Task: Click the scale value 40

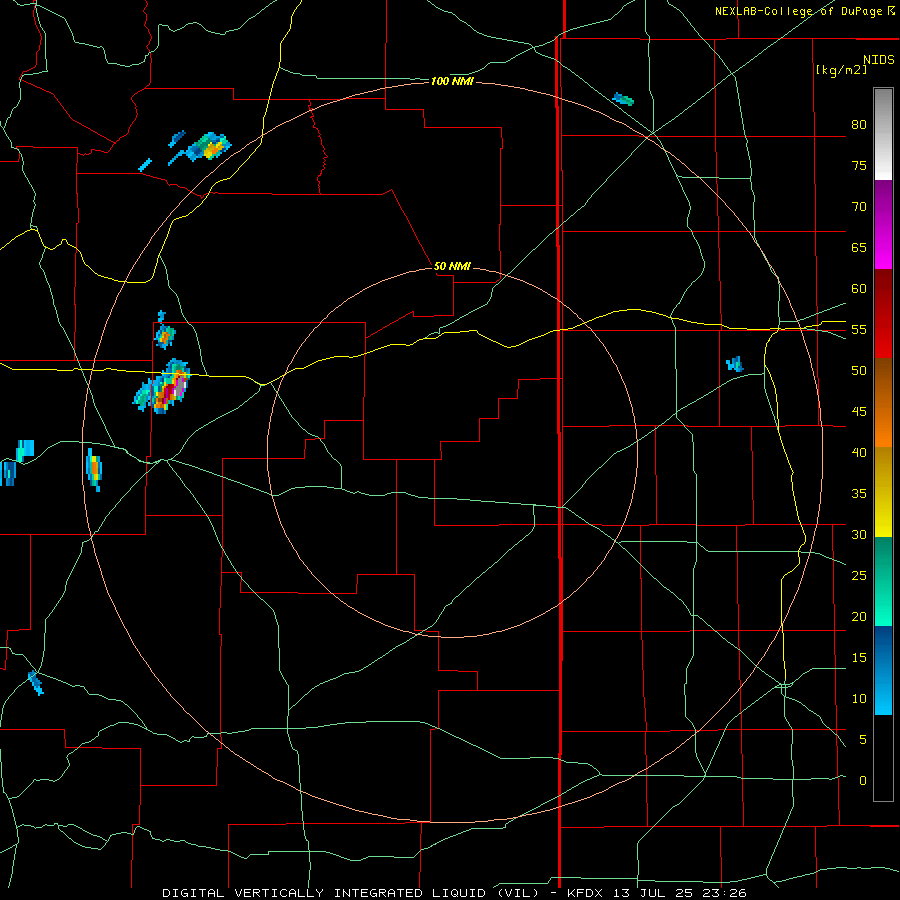Action: (859, 452)
